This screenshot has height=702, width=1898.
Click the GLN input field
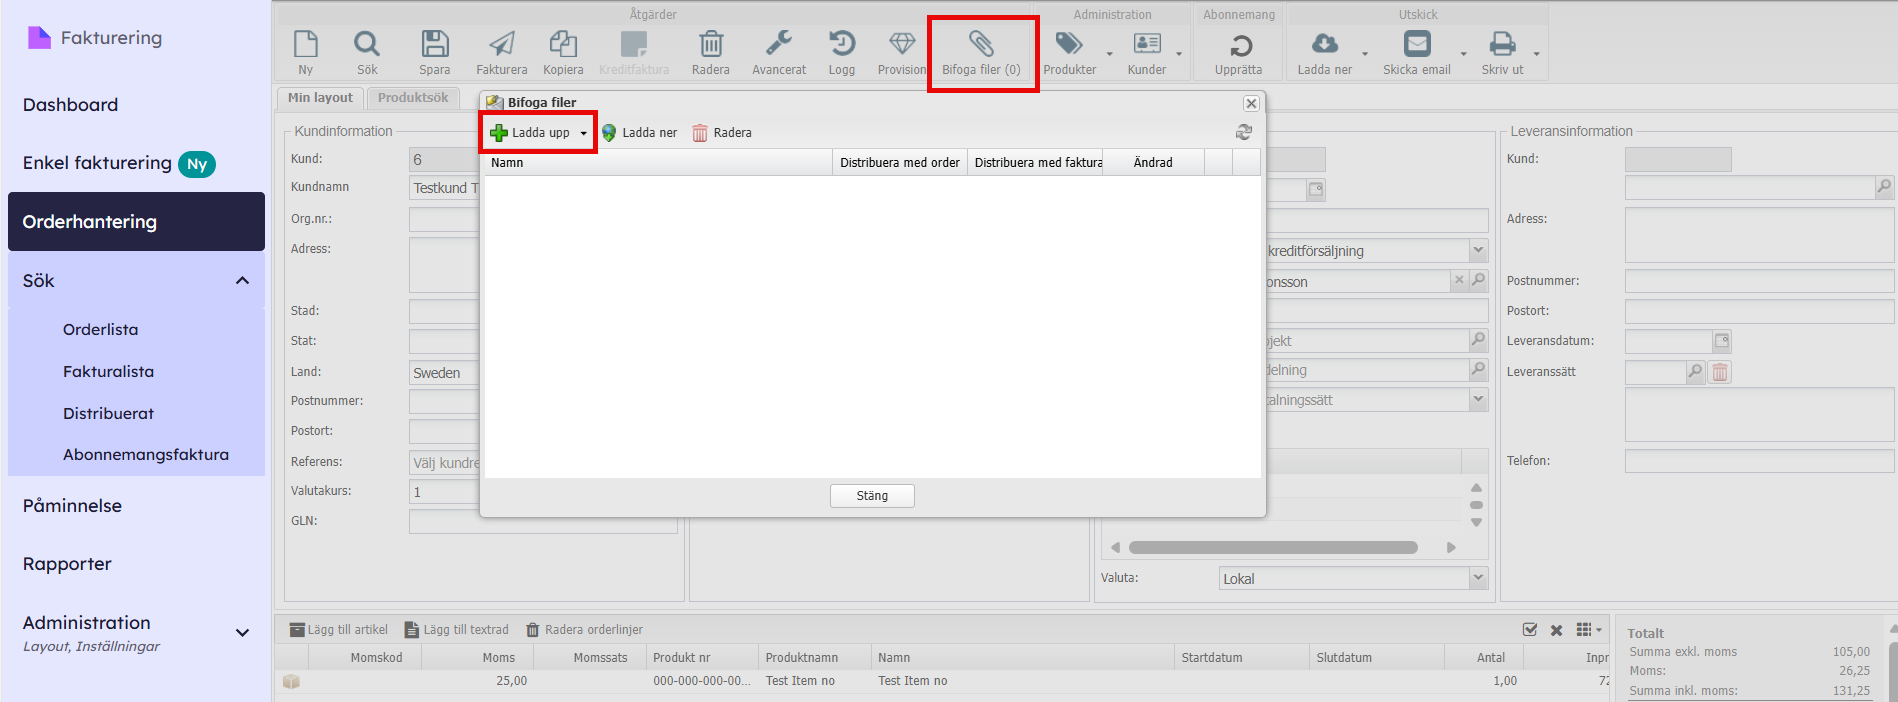pyautogui.click(x=444, y=522)
